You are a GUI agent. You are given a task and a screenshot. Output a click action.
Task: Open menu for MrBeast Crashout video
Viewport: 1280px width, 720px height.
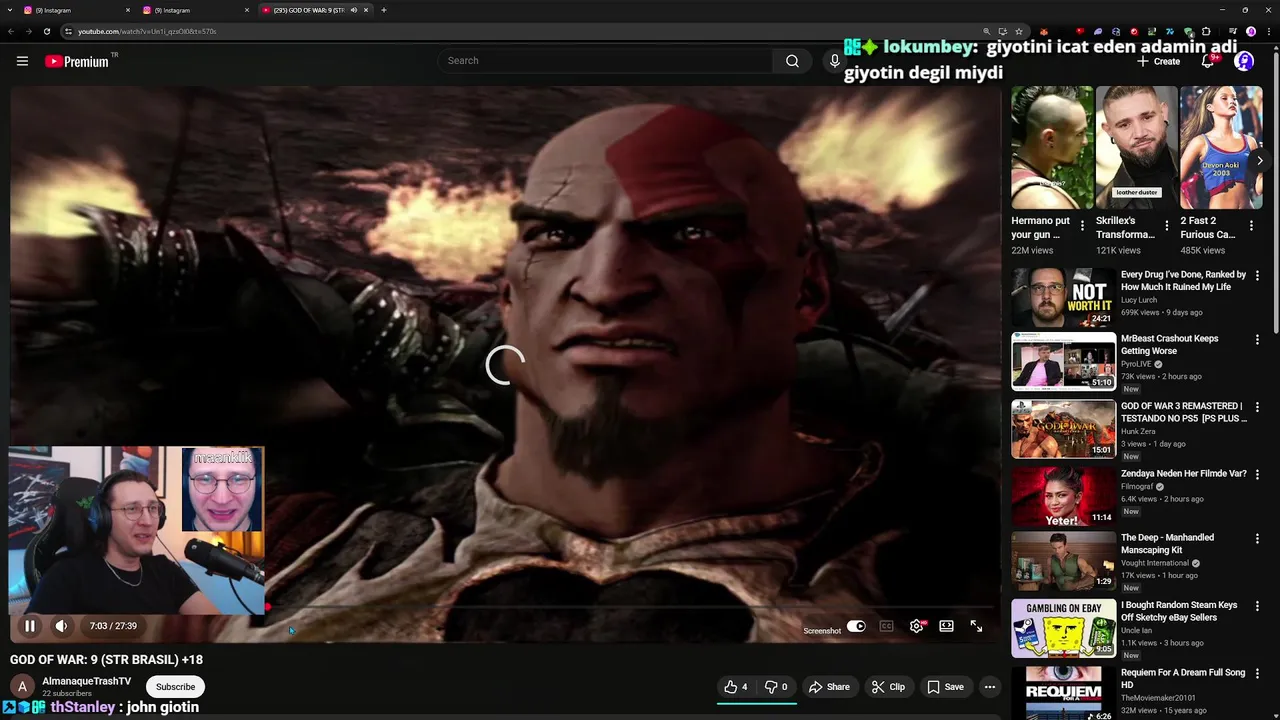pos(1257,340)
